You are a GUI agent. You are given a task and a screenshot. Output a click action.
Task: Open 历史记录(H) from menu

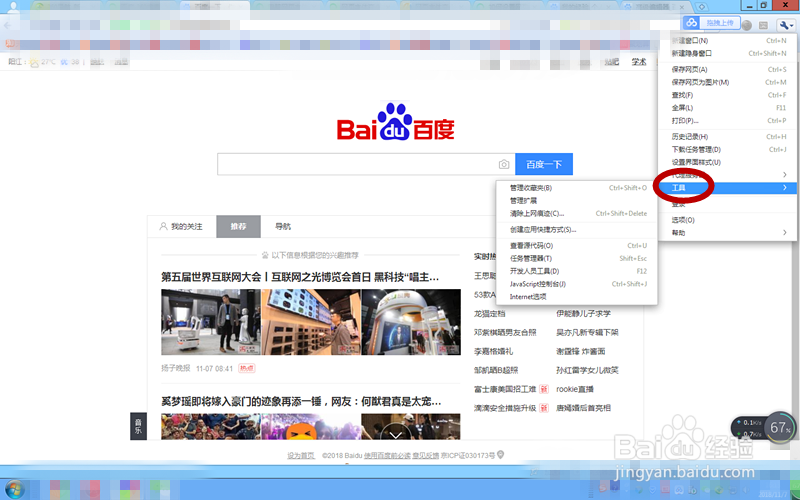pos(729,137)
